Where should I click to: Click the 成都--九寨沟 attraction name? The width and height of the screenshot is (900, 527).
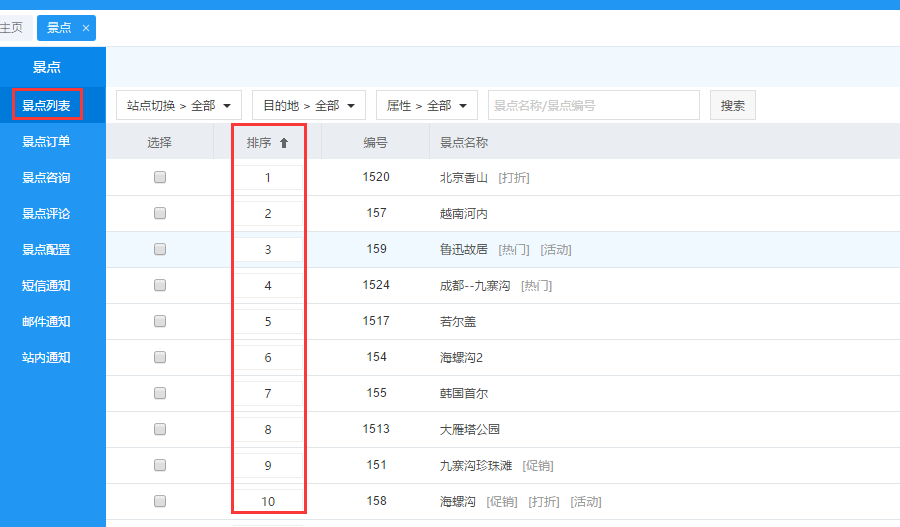(x=475, y=286)
